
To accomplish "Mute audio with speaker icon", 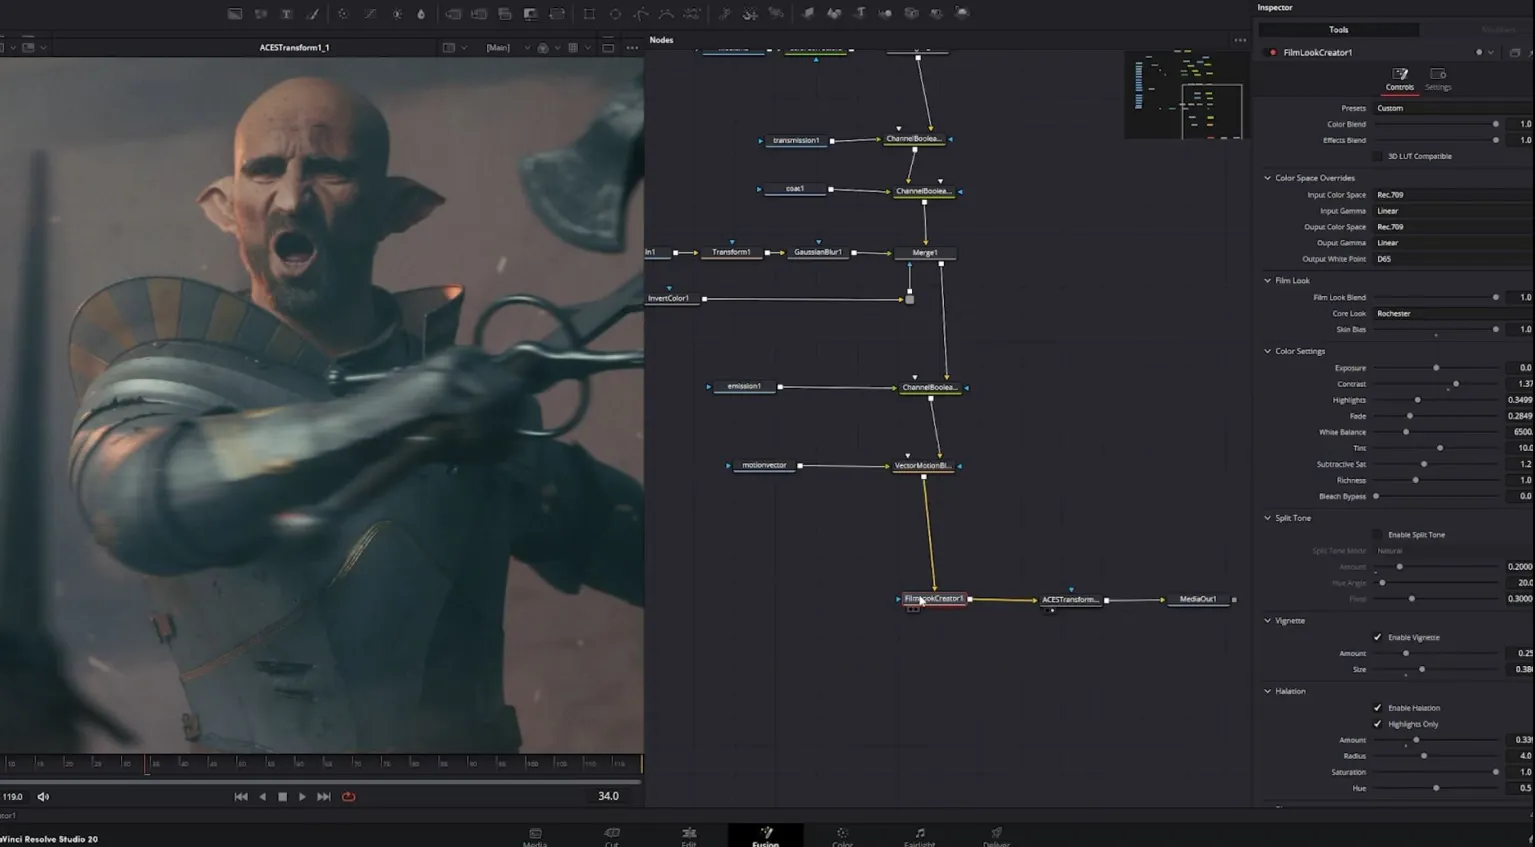I will (x=43, y=797).
